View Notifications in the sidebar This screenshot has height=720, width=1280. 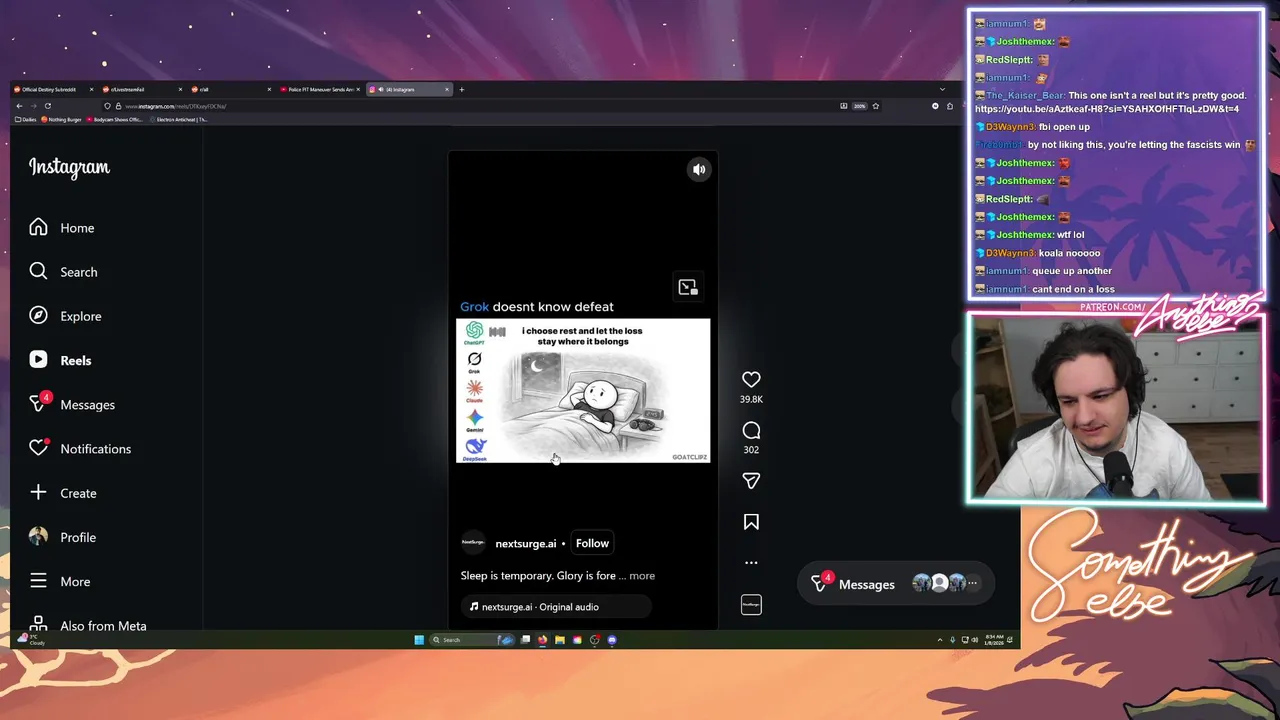[x=80, y=448]
